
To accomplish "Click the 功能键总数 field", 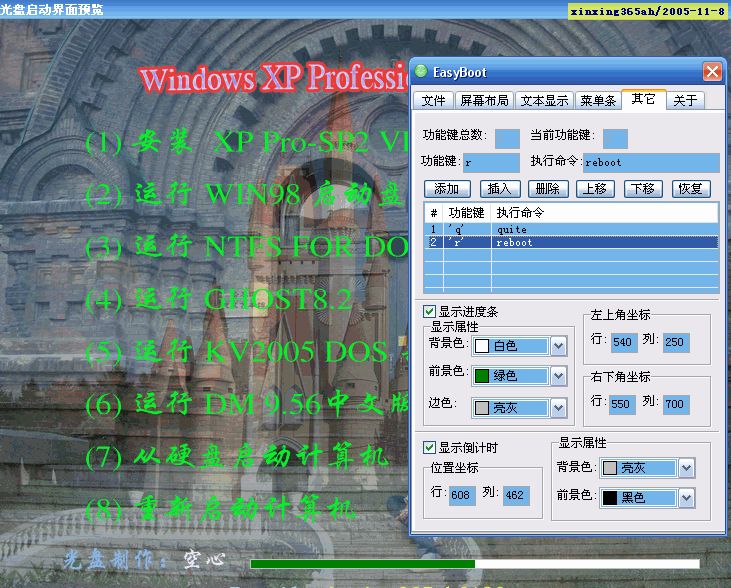I will [507, 138].
